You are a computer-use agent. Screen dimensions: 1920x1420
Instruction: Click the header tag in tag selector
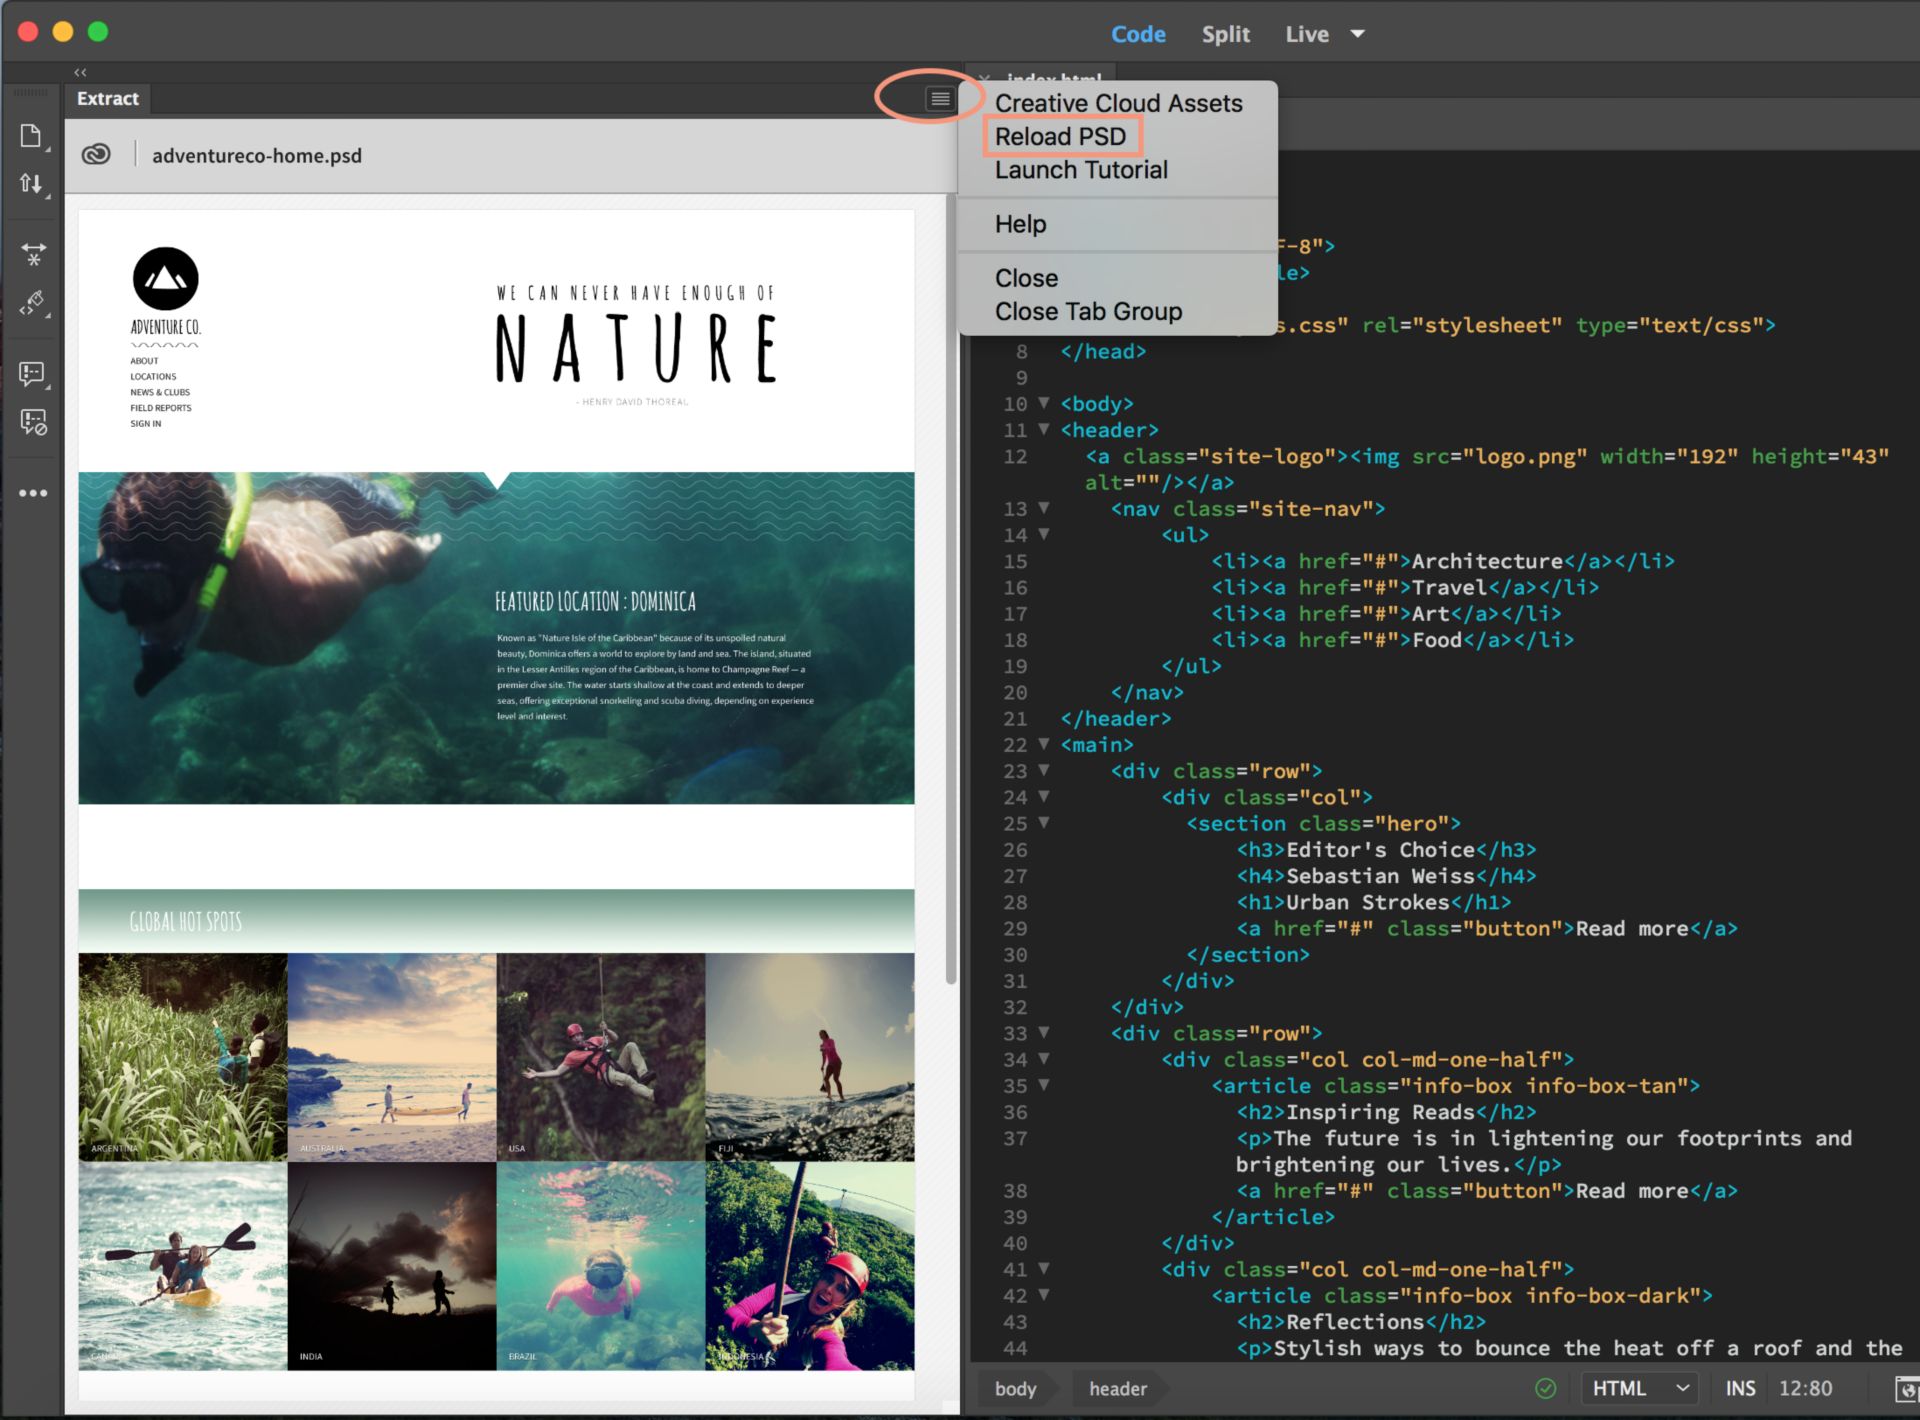click(1117, 1388)
